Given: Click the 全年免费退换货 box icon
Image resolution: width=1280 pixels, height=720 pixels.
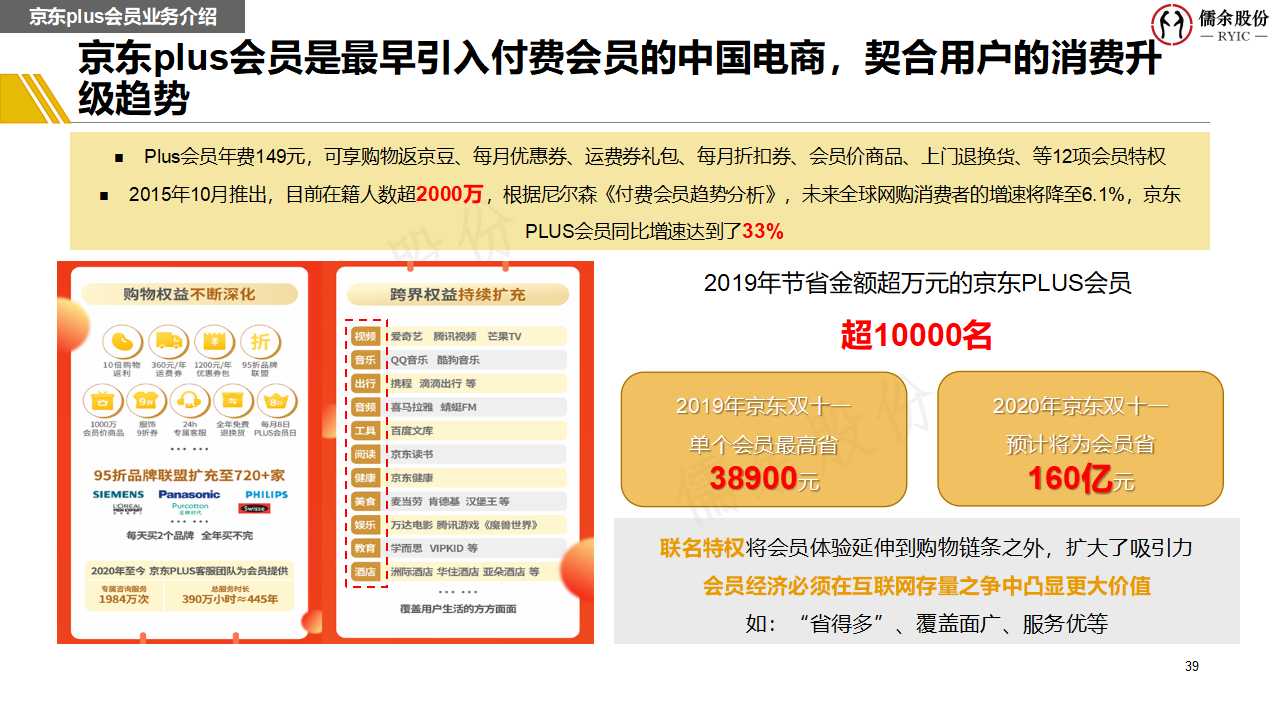Looking at the screenshot, I should [x=232, y=402].
